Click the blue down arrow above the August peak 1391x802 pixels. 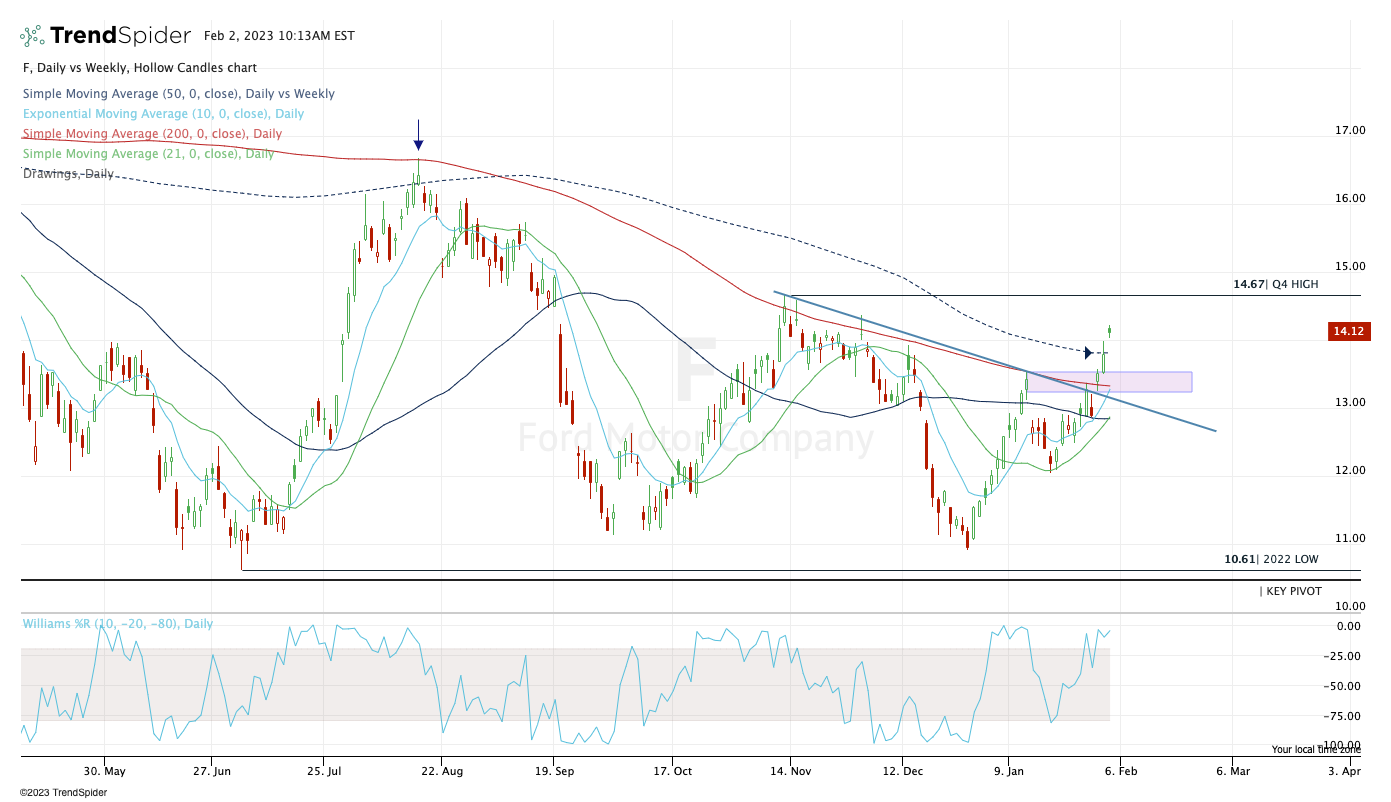418,135
